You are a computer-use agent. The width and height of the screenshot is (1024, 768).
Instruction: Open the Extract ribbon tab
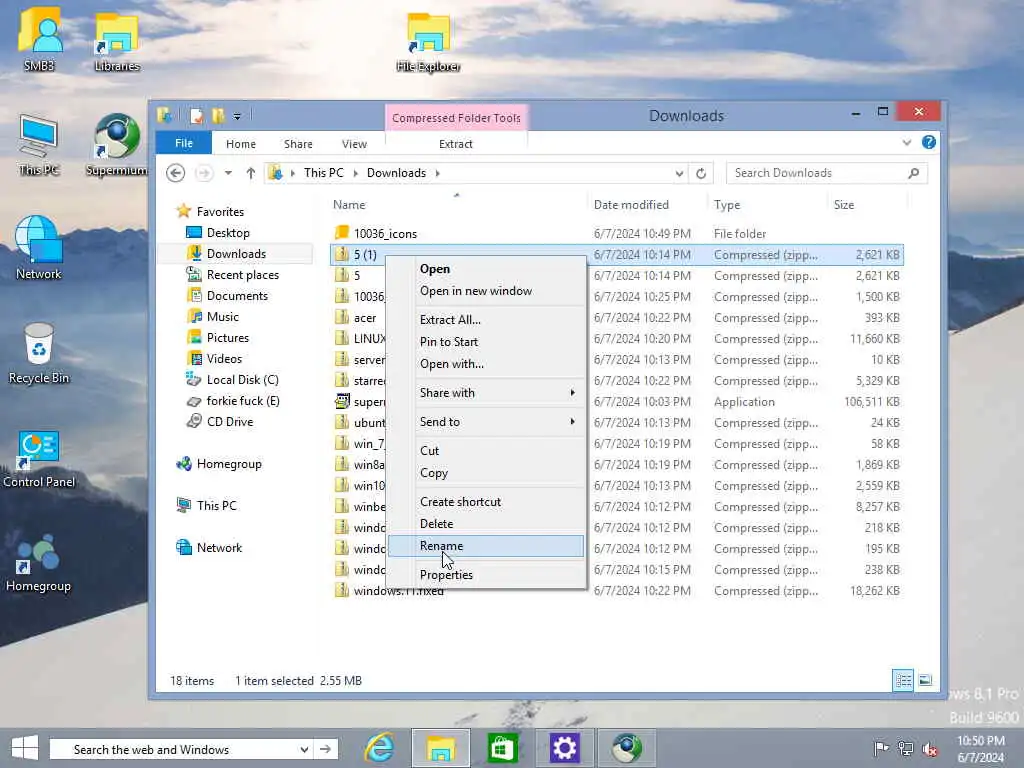tap(456, 144)
